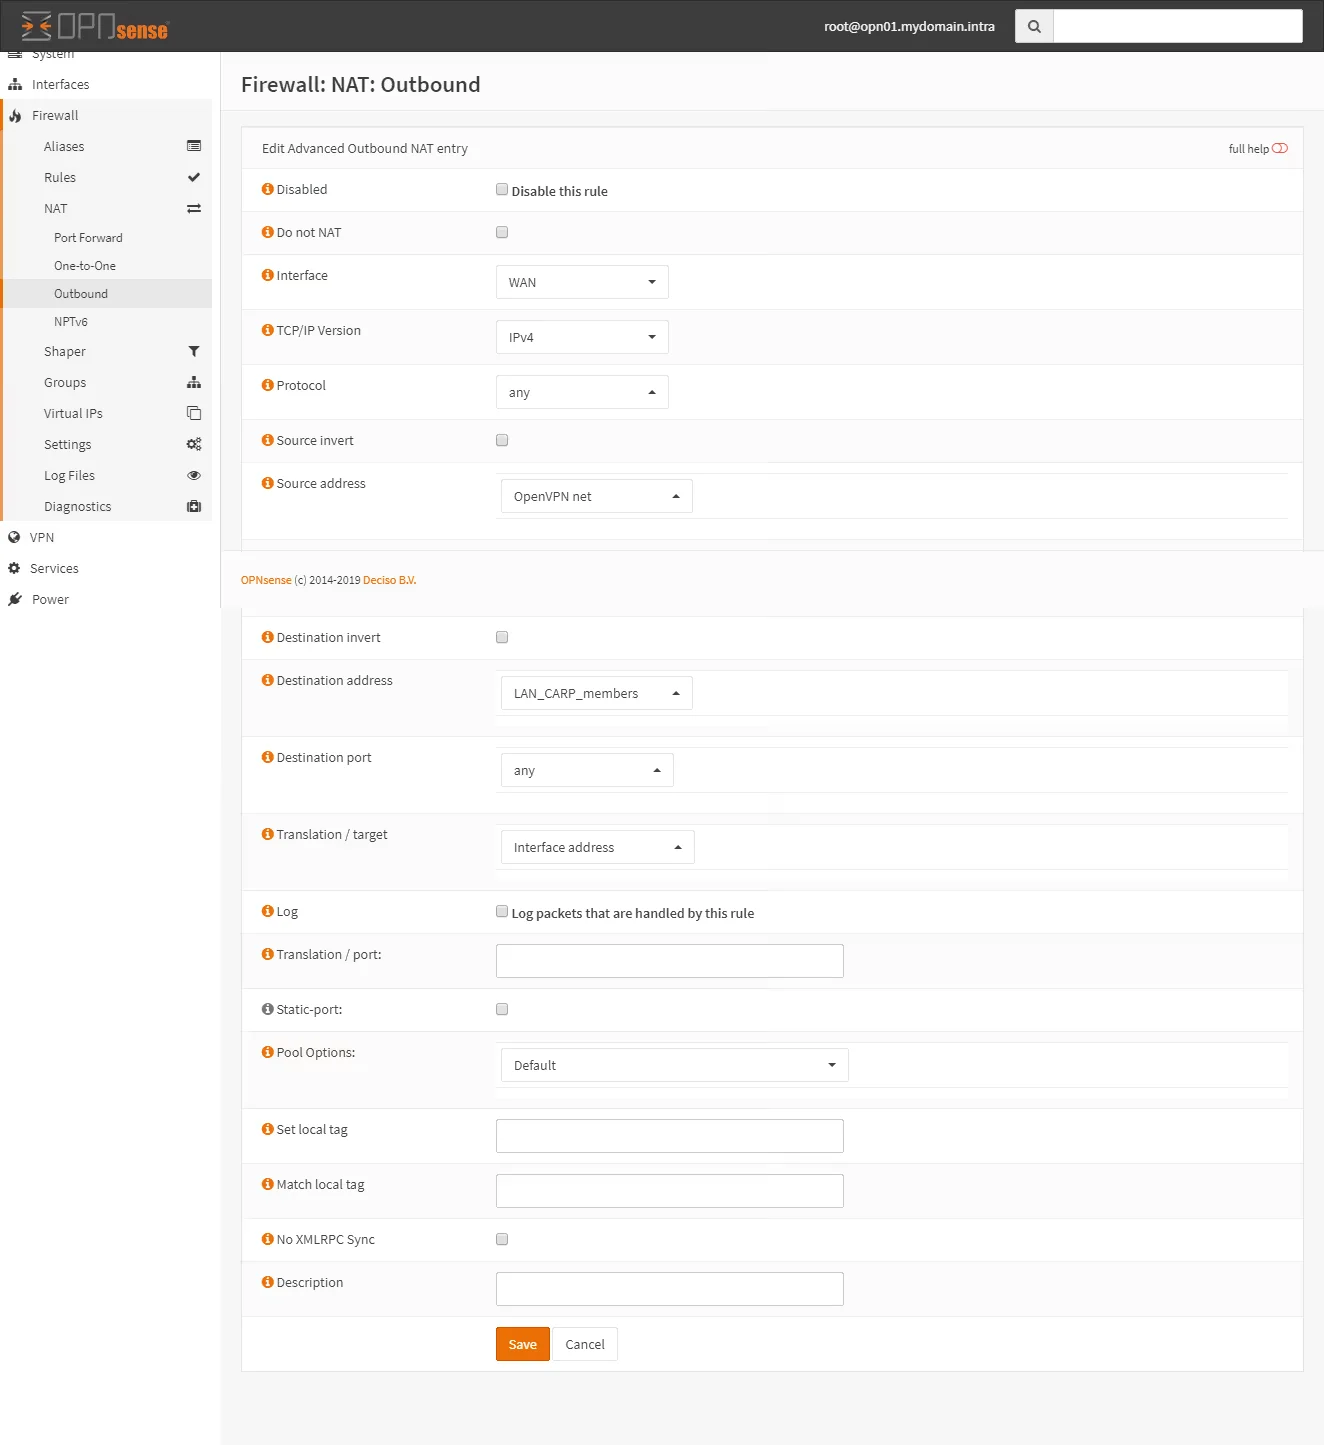The height and width of the screenshot is (1445, 1324).
Task: Check the Do not NAT checkbox
Action: [501, 231]
